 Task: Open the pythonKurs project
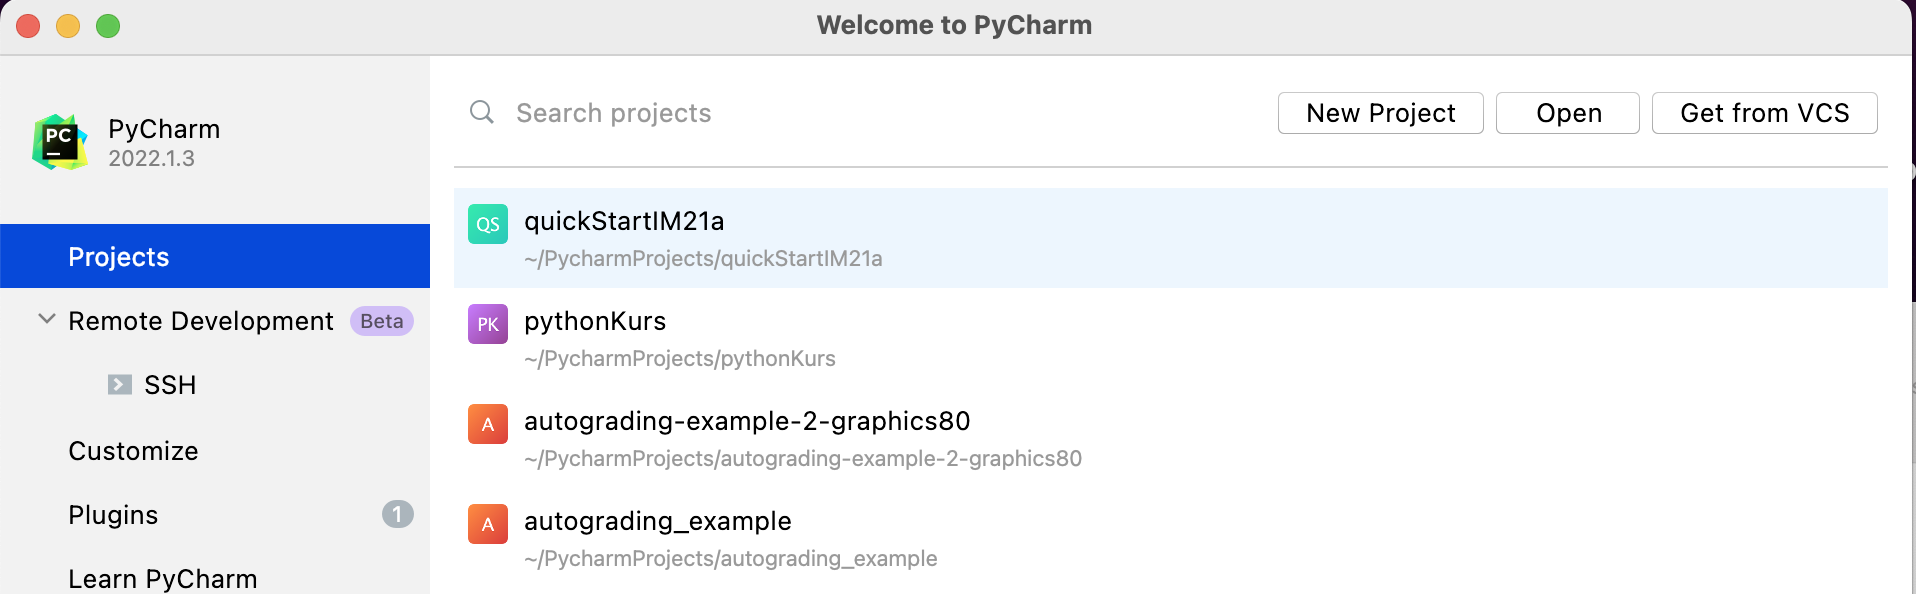point(595,322)
